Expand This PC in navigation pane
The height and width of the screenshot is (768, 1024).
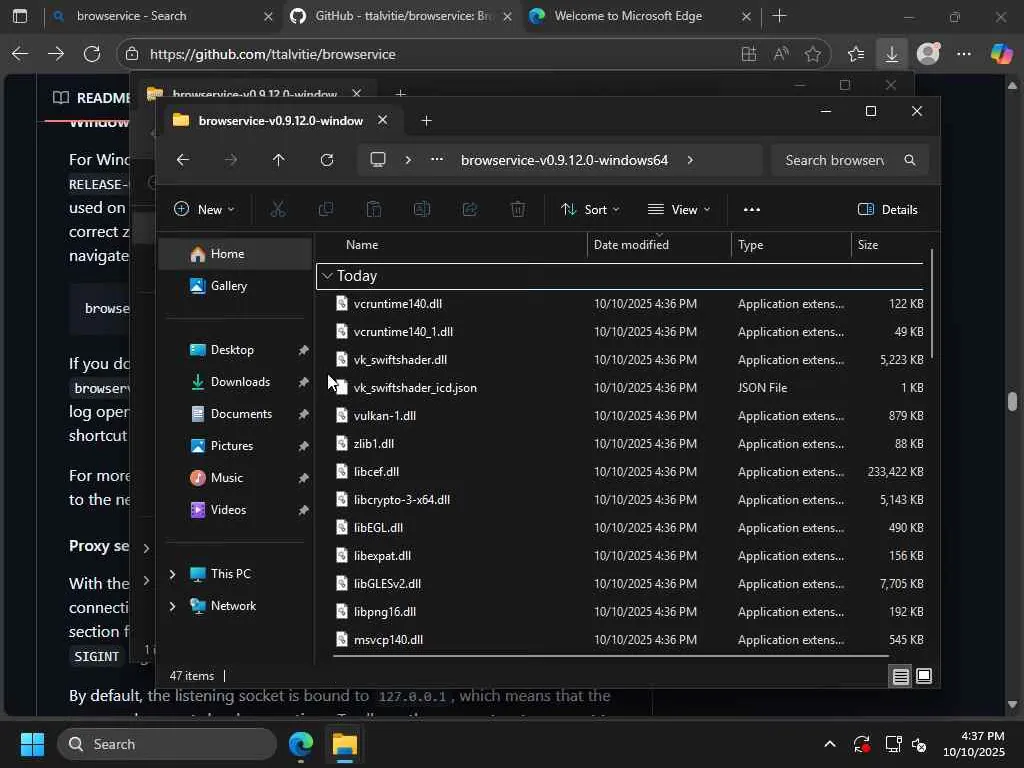[x=172, y=574]
